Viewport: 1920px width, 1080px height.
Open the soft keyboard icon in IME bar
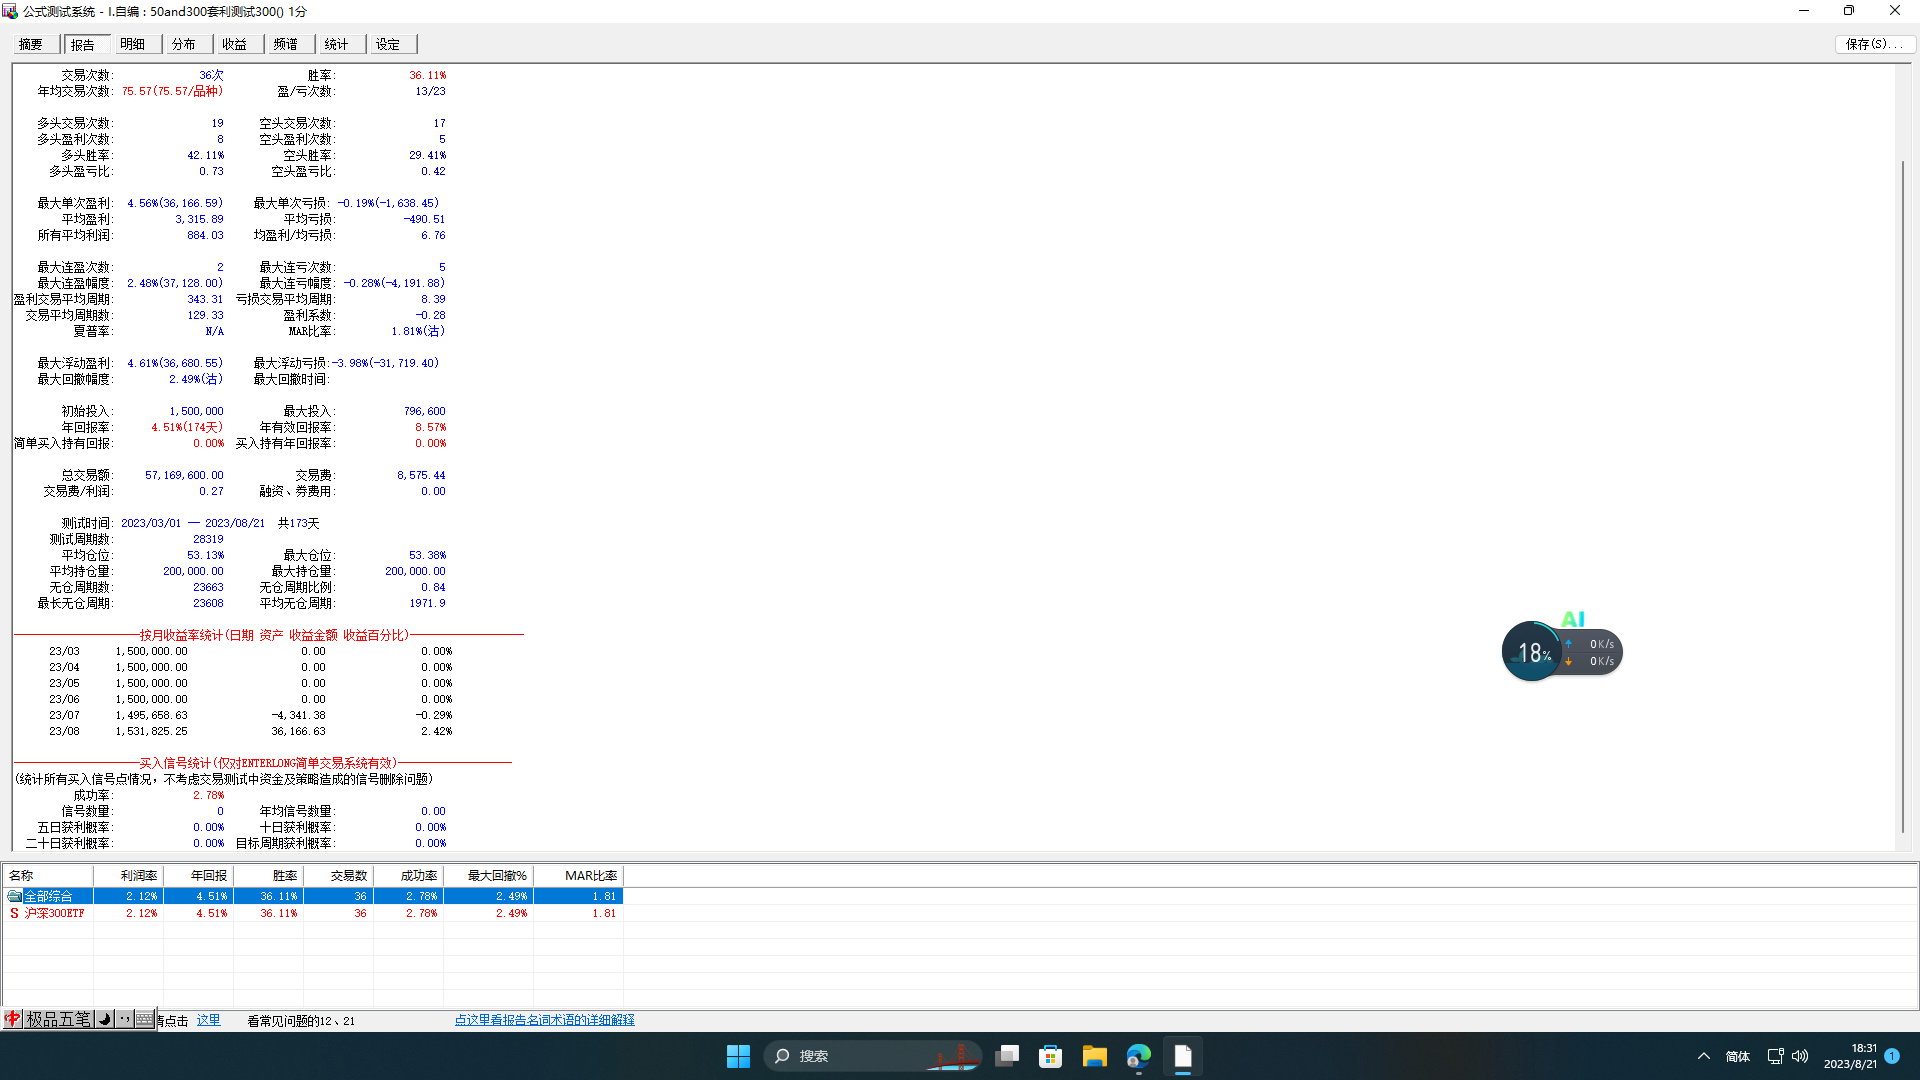144,1019
